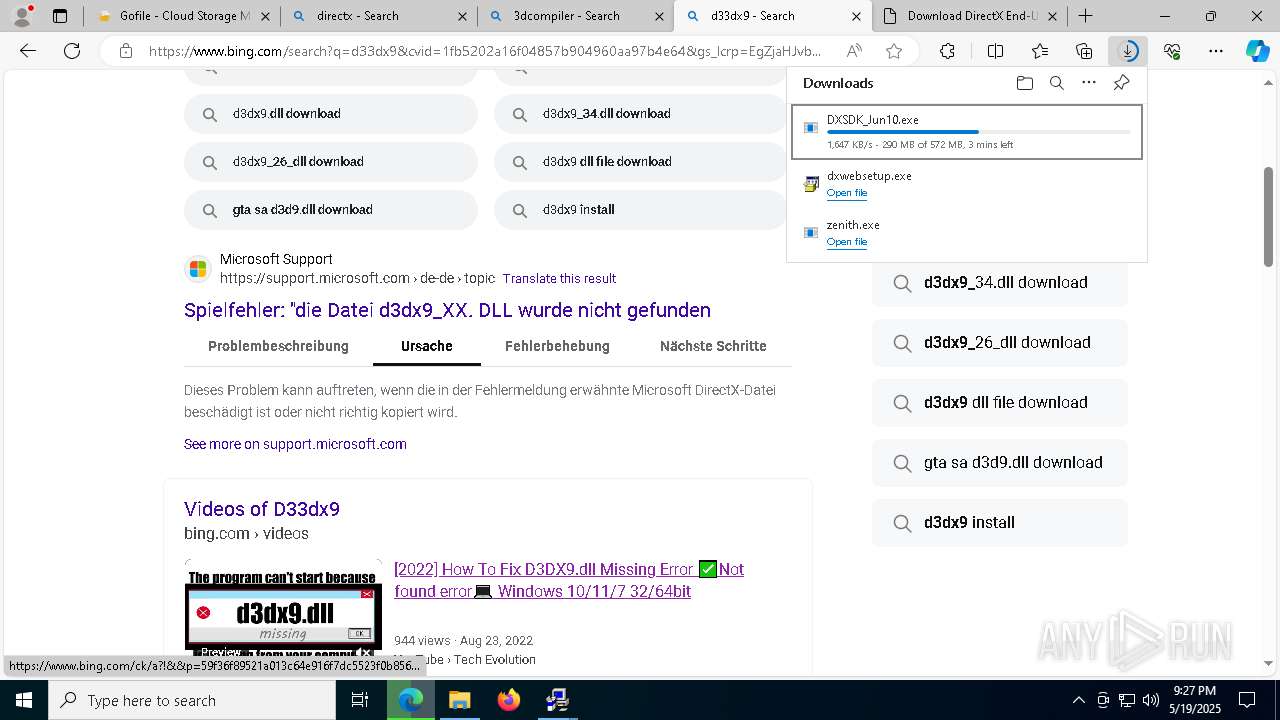The height and width of the screenshot is (720, 1280).
Task: Open the Browser essentials heart icon
Action: click(1172, 51)
